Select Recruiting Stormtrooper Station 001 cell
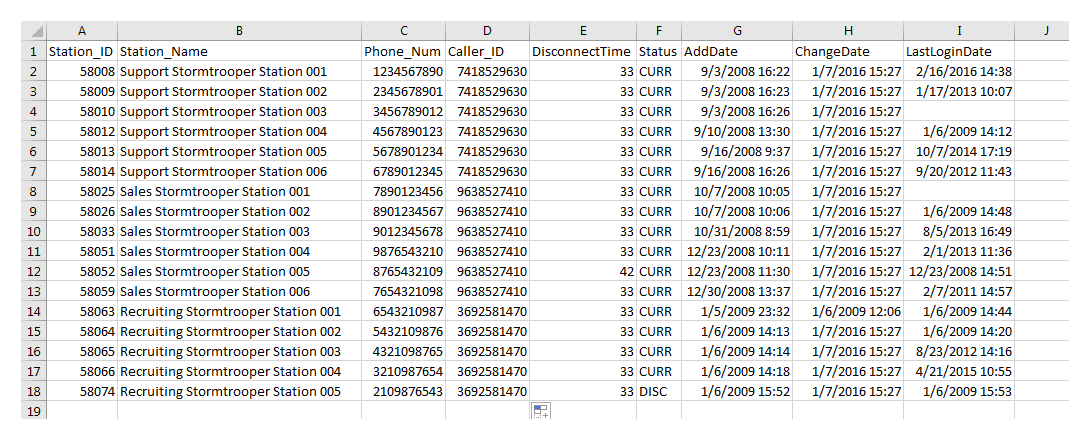Image resolution: width=1084 pixels, height=436 pixels. (239, 312)
